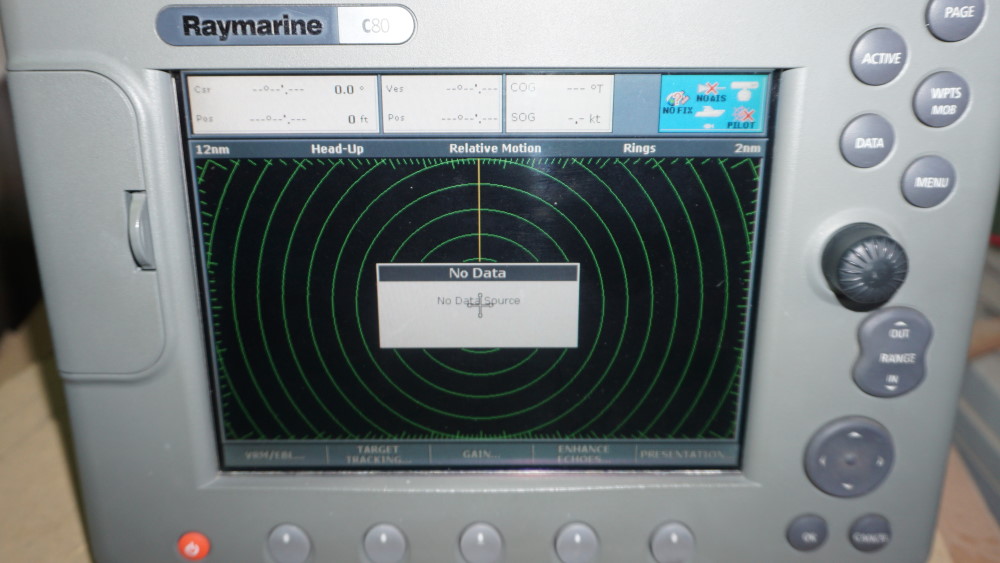Push the CANCEL button

870,535
